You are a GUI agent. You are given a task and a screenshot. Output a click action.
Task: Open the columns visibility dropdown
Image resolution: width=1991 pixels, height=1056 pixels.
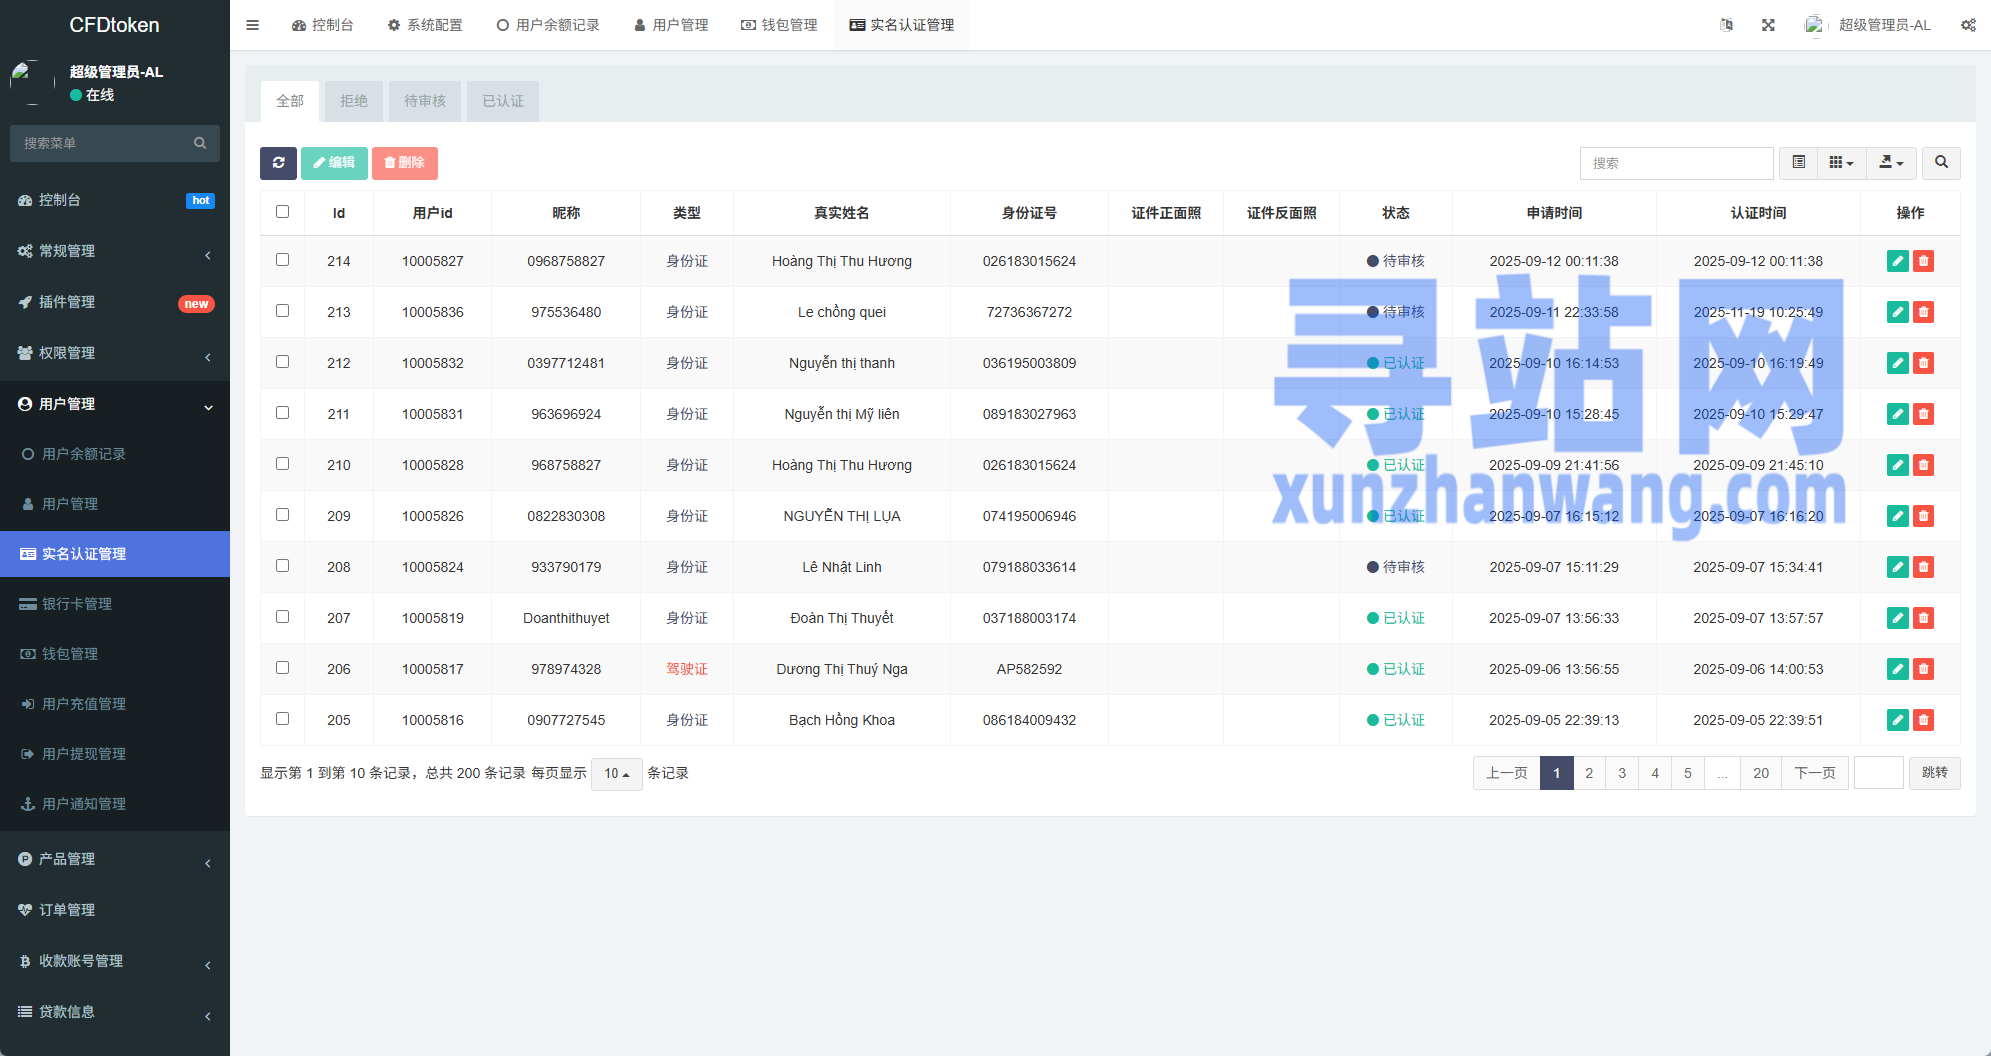[x=1841, y=163]
